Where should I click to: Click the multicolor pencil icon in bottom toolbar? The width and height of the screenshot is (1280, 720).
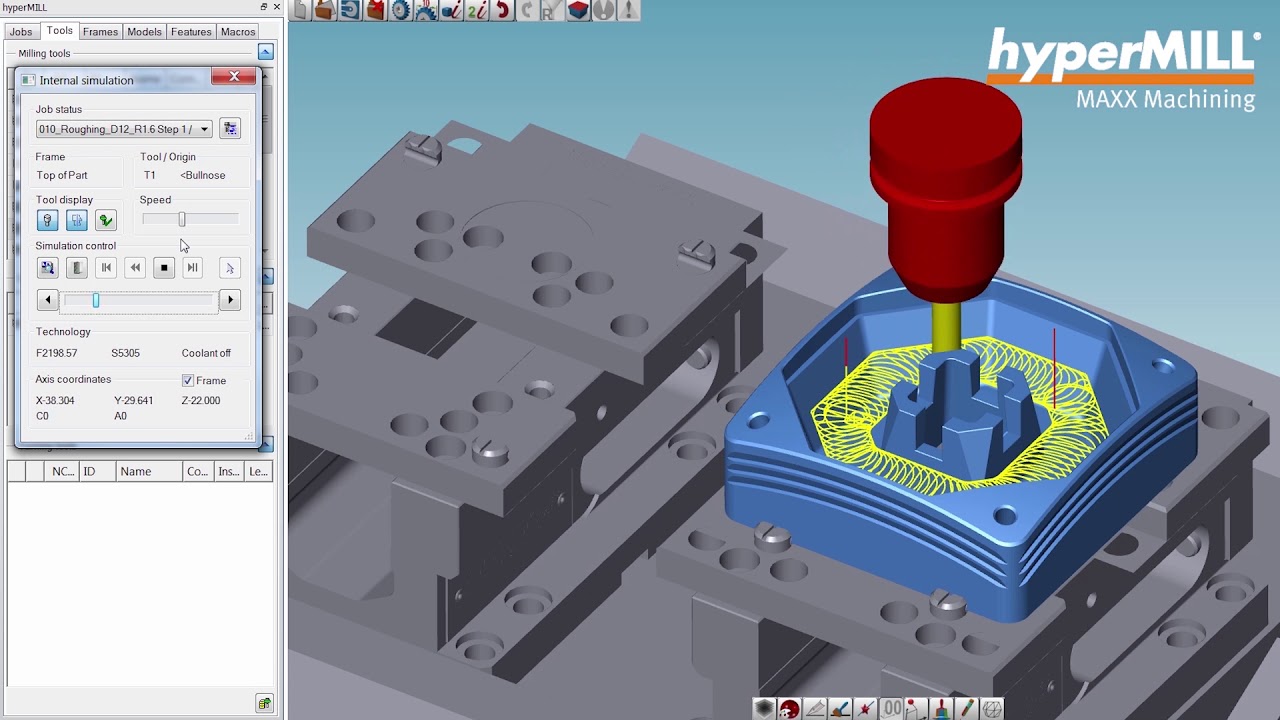(x=966, y=709)
